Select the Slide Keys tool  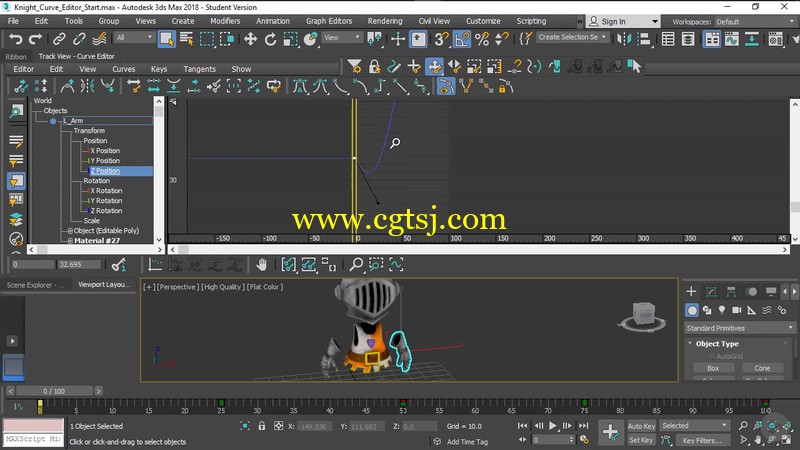click(454, 66)
